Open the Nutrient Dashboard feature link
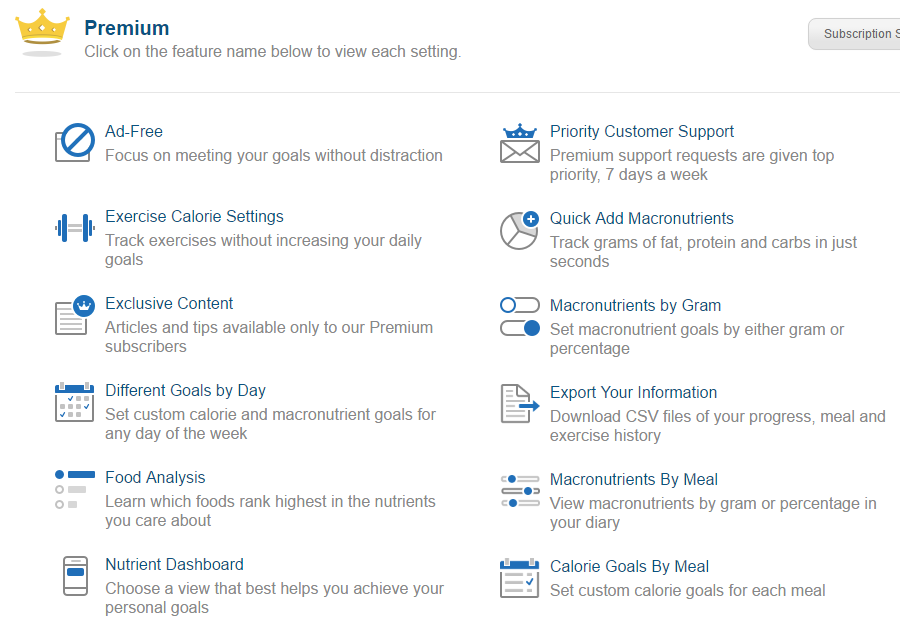900x624 pixels. (174, 564)
